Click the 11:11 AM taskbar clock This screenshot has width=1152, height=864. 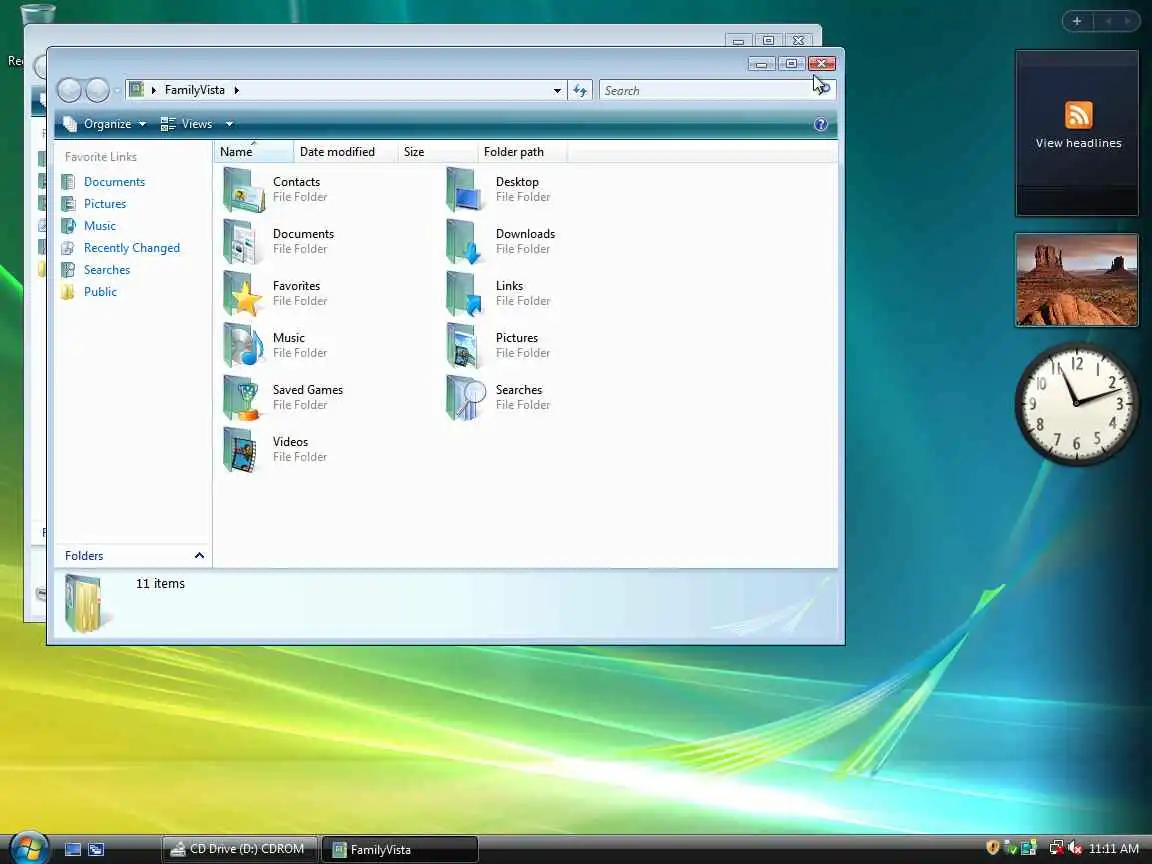tap(1114, 849)
